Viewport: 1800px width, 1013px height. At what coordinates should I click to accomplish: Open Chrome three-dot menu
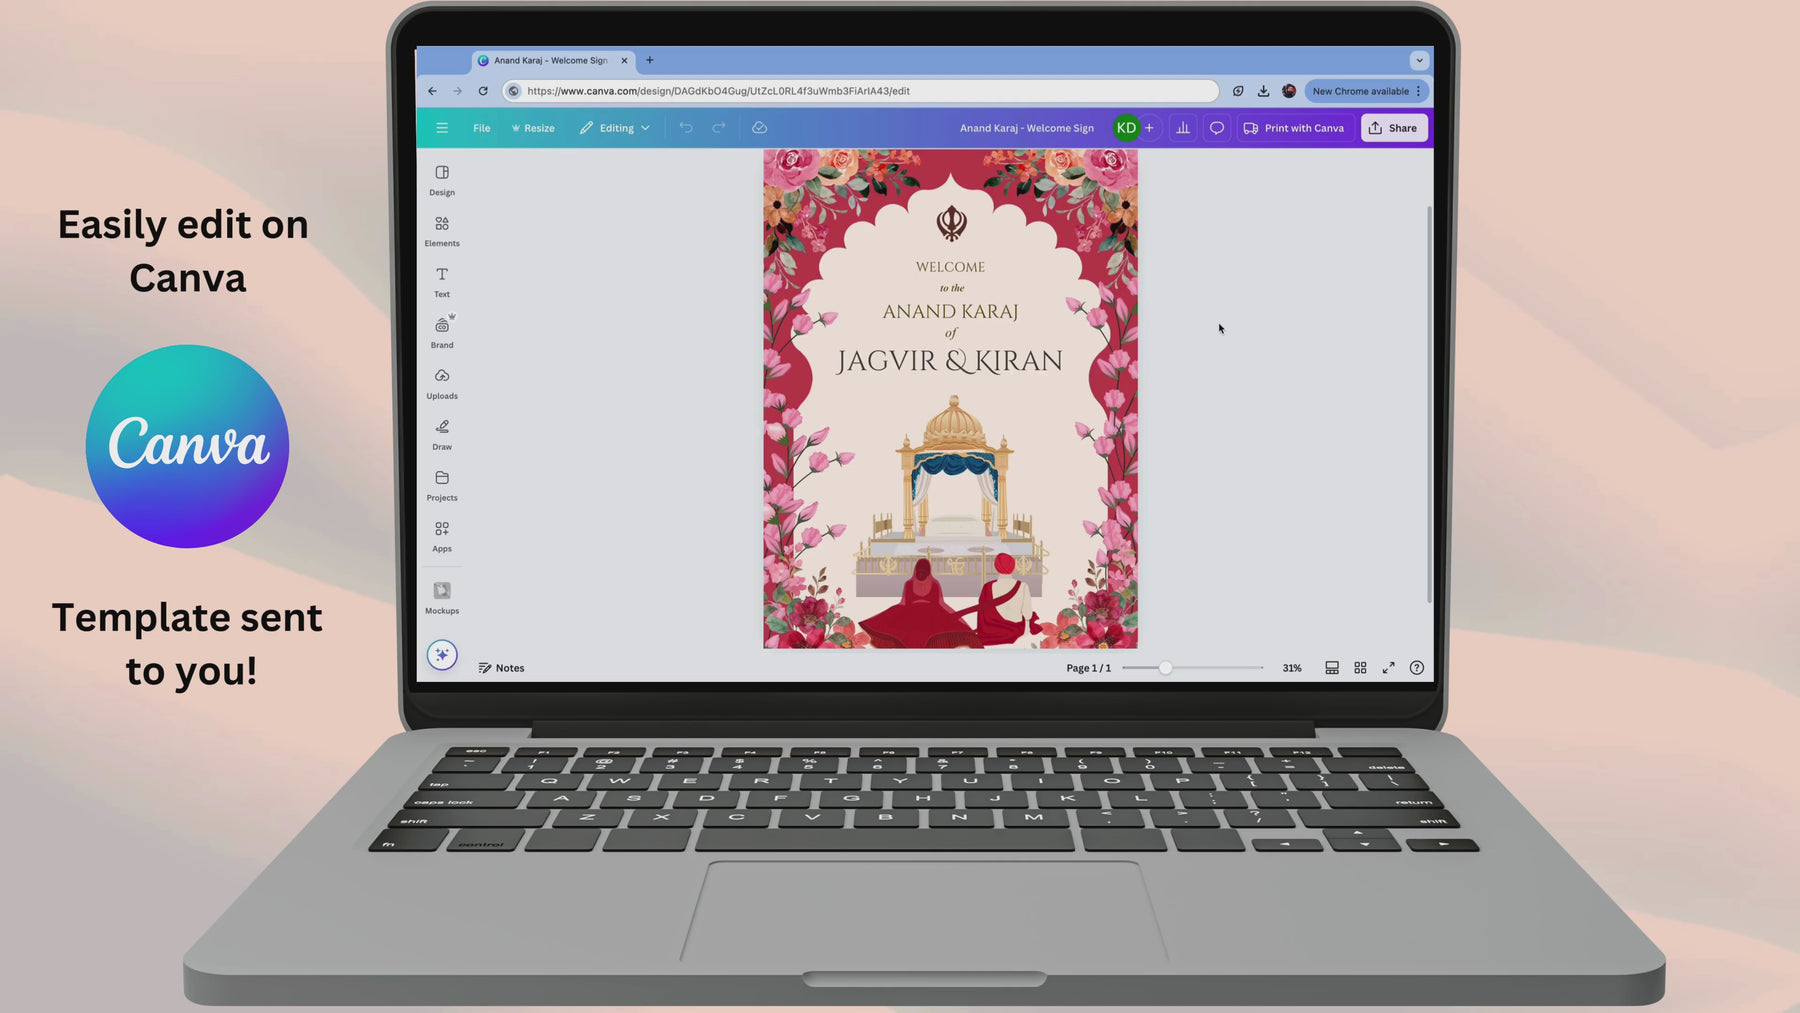pyautogui.click(x=1418, y=91)
